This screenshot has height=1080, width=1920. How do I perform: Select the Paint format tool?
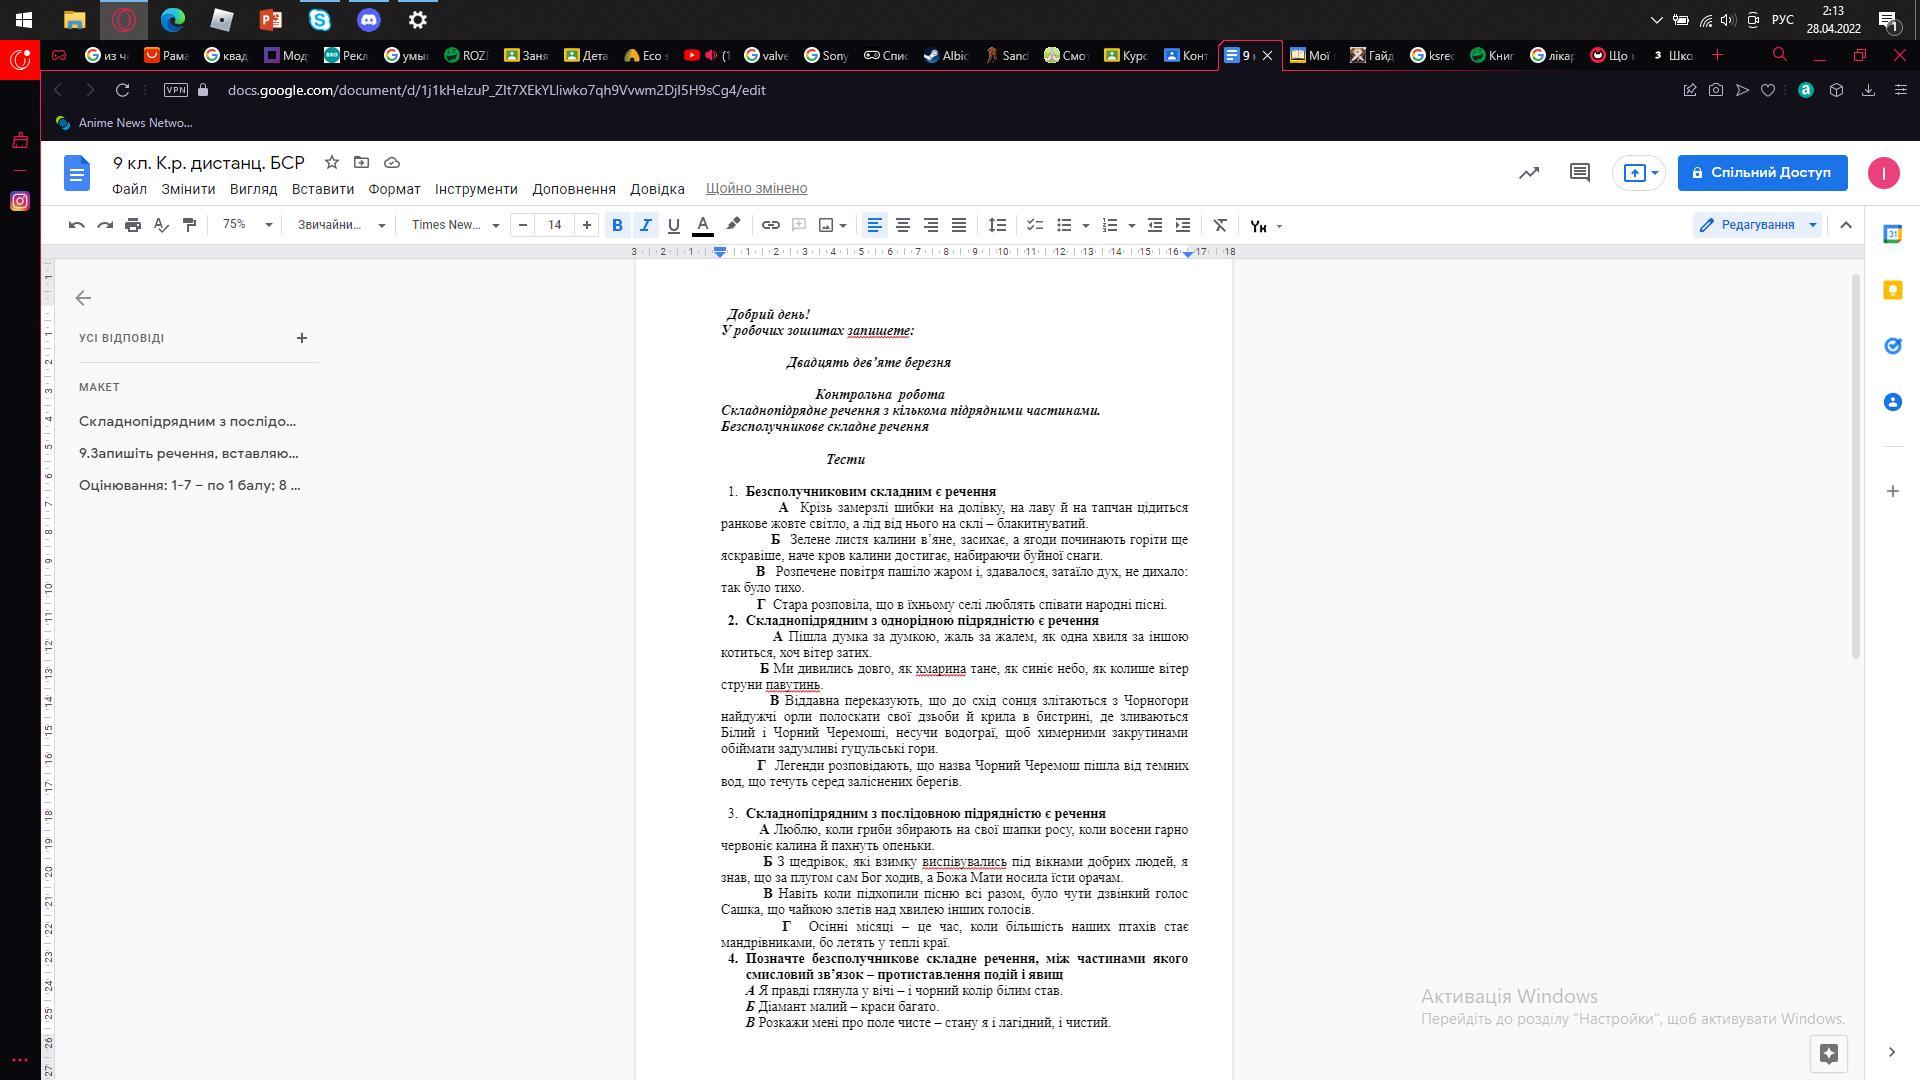pos(189,226)
